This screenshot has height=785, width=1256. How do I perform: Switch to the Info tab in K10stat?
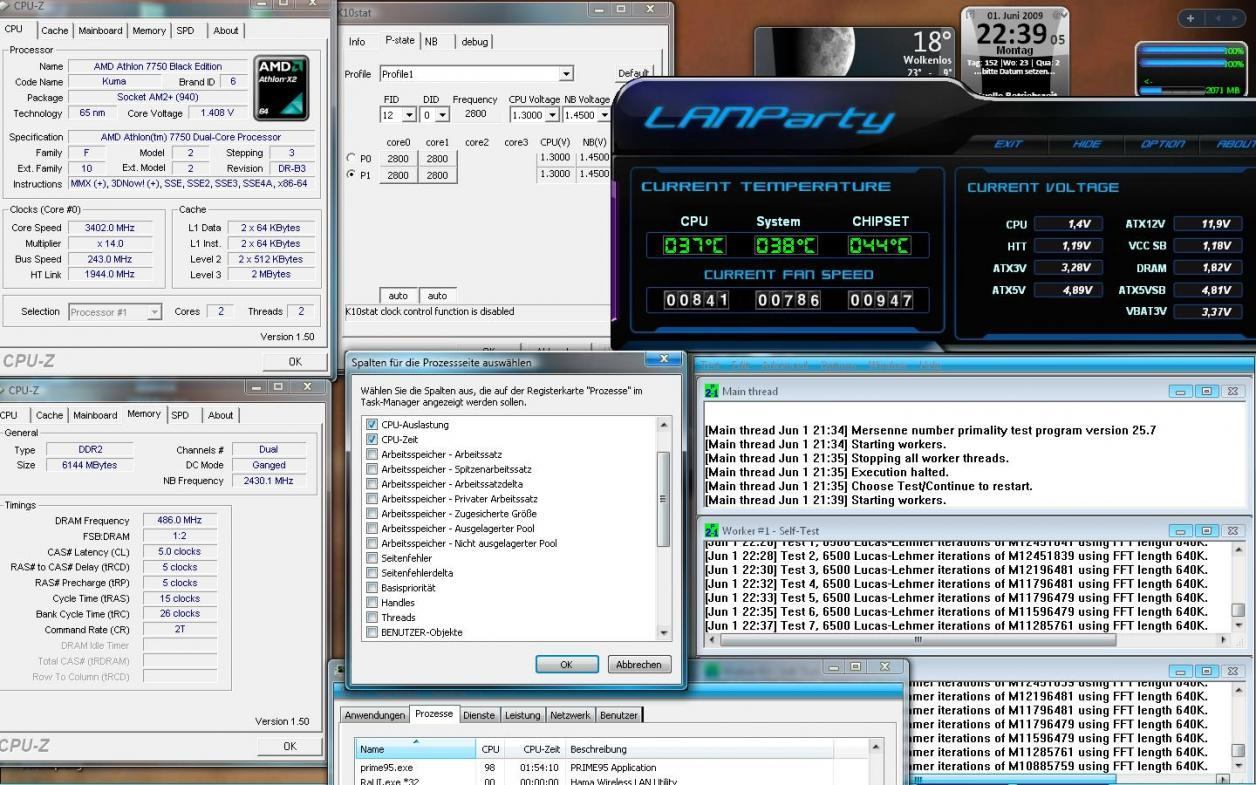[x=357, y=42]
